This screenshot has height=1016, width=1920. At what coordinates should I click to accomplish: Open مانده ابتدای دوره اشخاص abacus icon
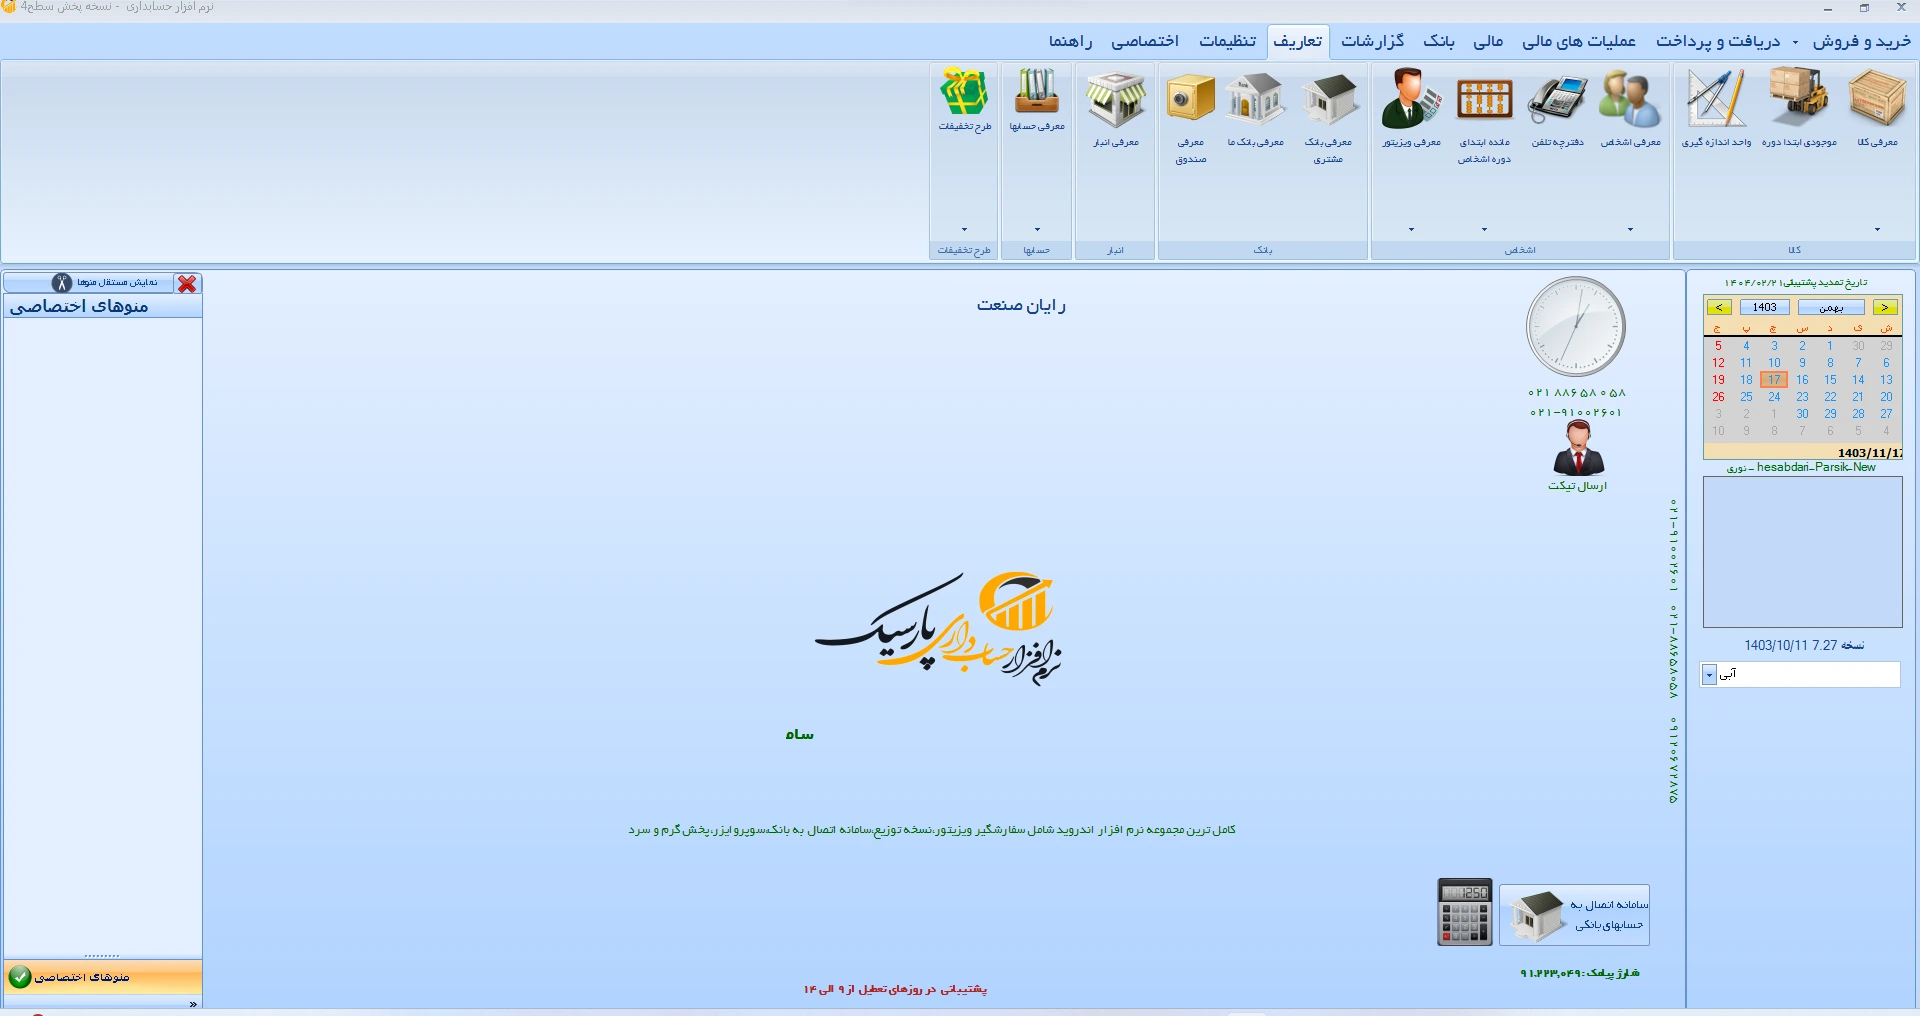(1484, 98)
